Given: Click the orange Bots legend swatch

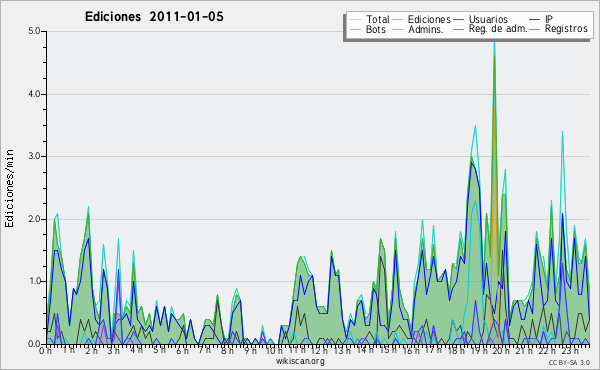Looking at the screenshot, I should click(356, 29).
